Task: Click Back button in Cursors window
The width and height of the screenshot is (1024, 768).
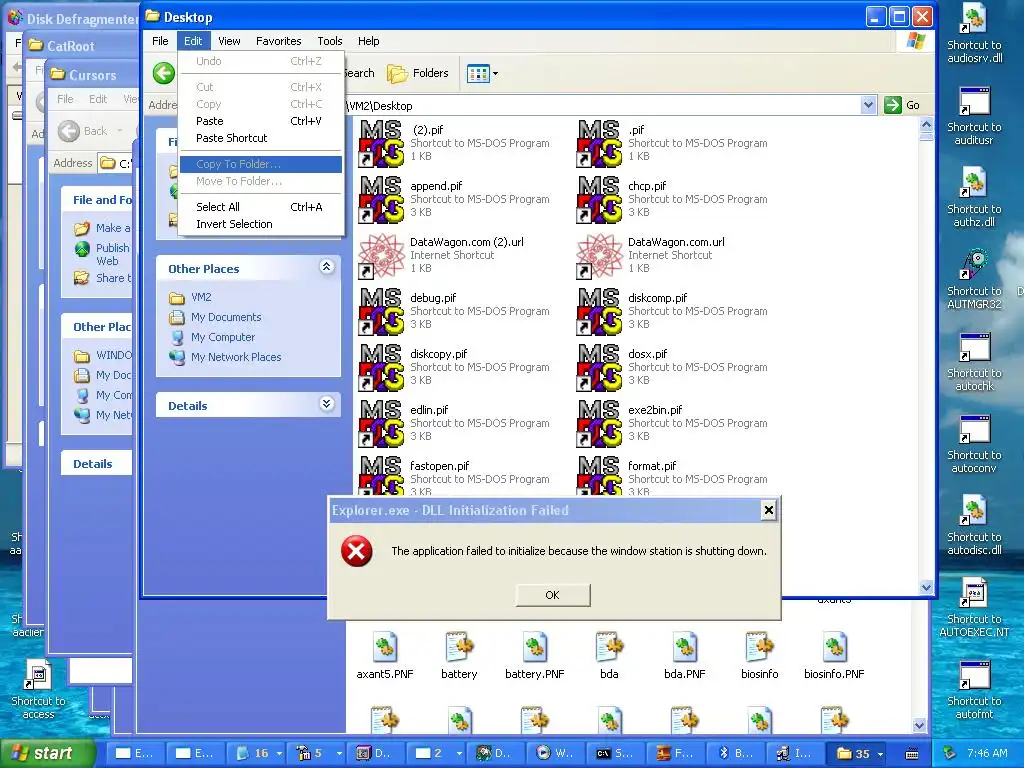Action: (82, 131)
